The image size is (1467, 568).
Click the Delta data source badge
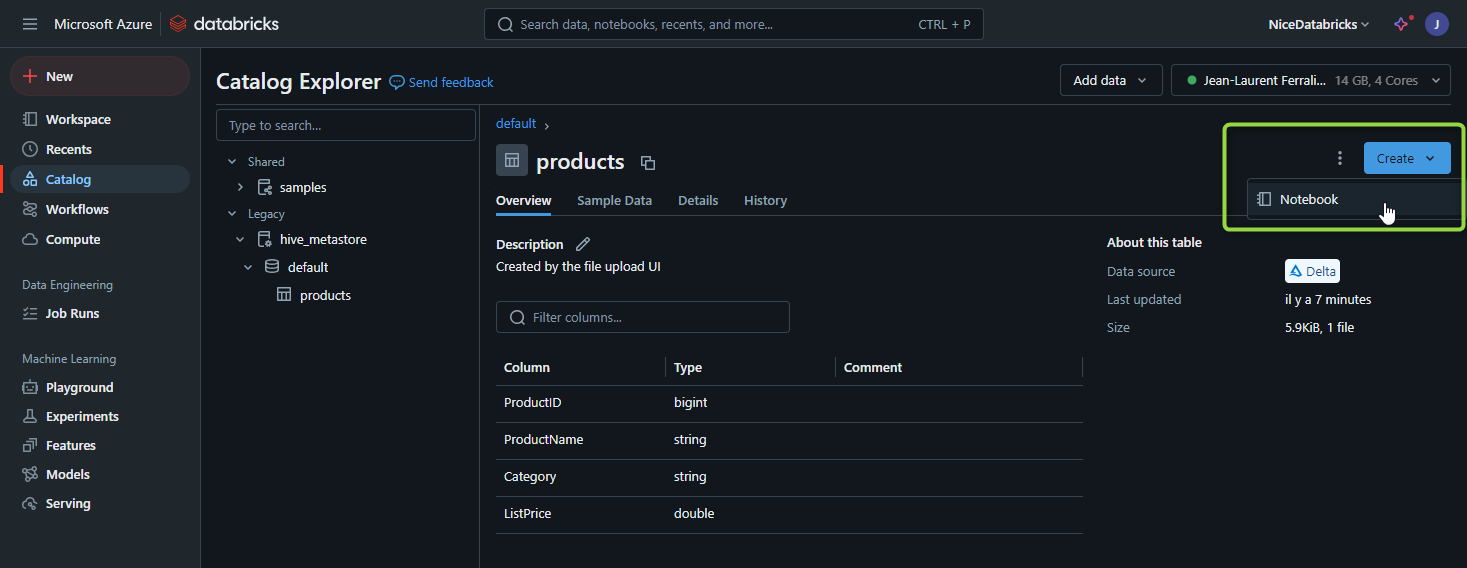1312,271
